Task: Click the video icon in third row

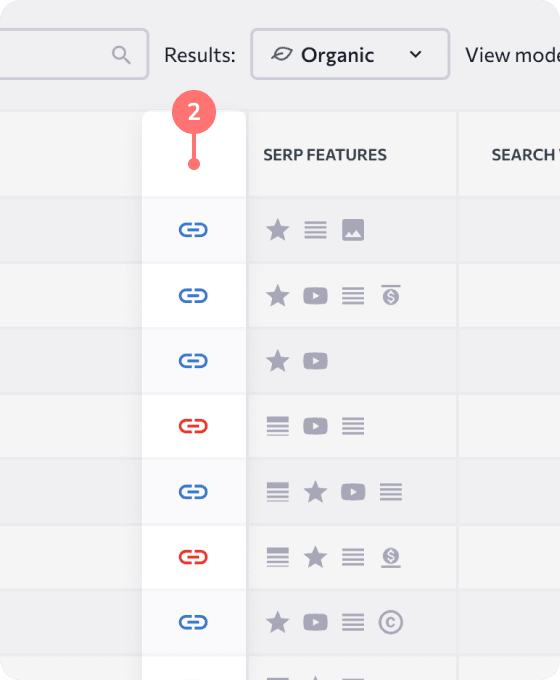Action: coord(315,361)
